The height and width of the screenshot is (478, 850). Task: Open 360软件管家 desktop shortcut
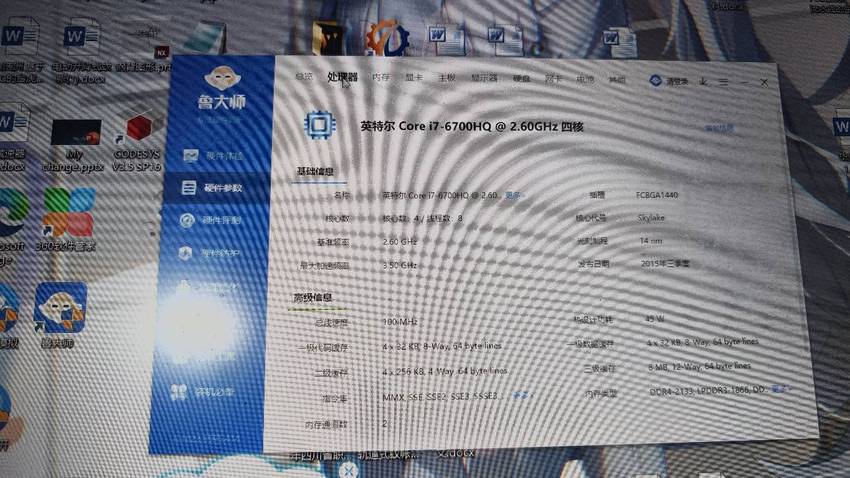click(66, 219)
